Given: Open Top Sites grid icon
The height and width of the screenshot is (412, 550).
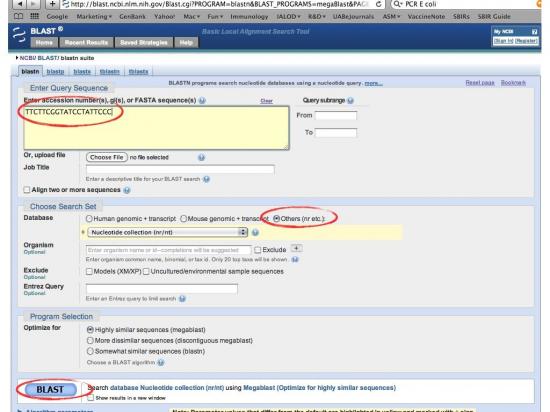Looking at the screenshot, I should click(x=34, y=16).
